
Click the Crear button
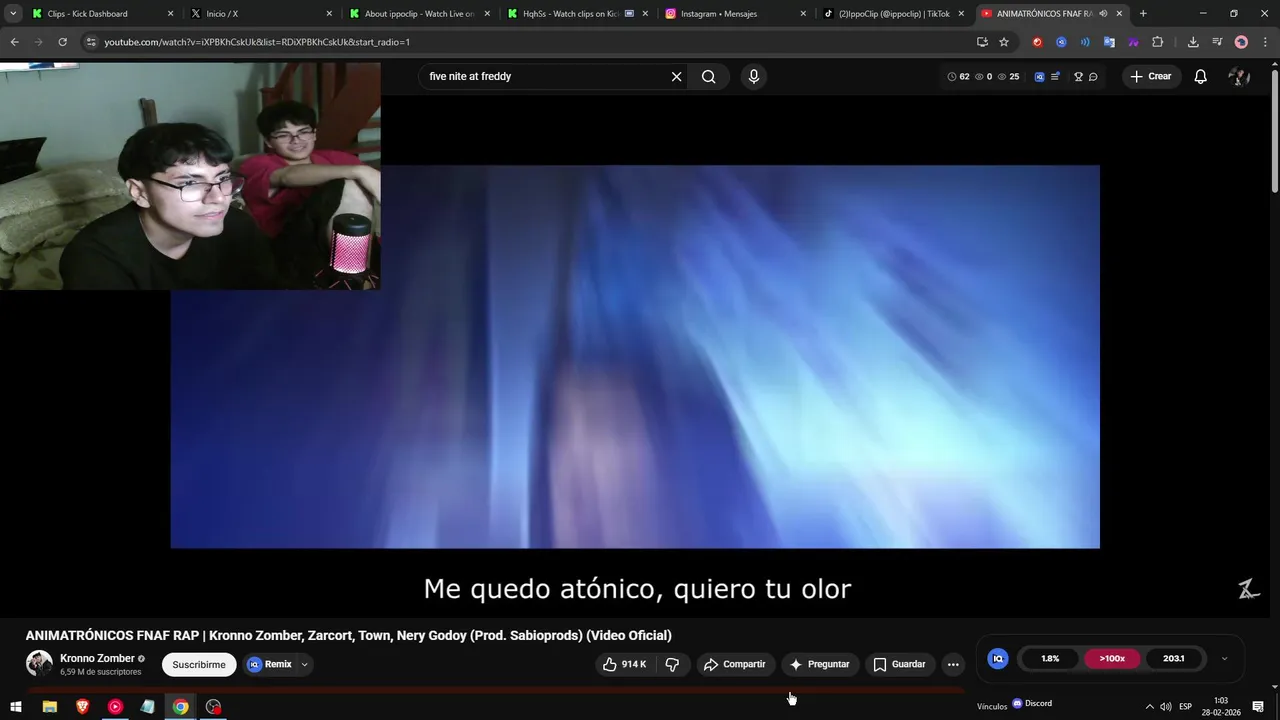pyautogui.click(x=1150, y=77)
